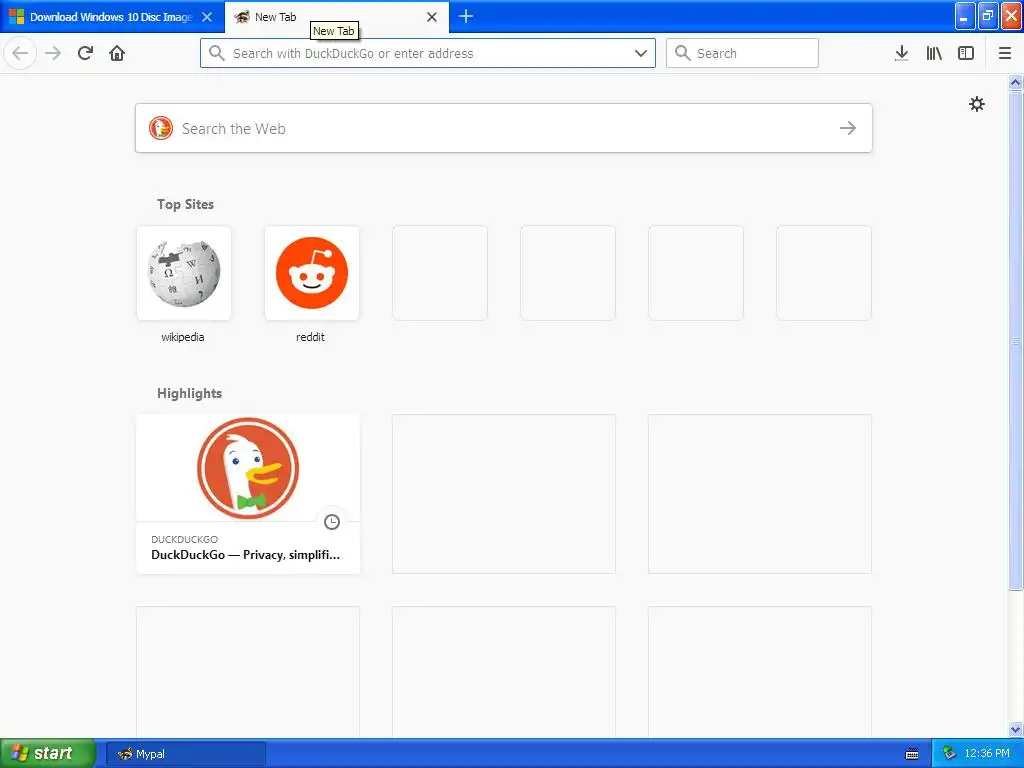Go forward to the next page
This screenshot has height=768, width=1024.
(x=53, y=53)
